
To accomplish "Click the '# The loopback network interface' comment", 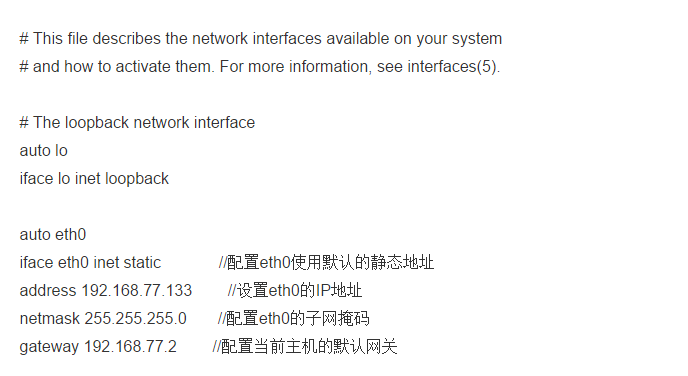I will click(137, 122).
